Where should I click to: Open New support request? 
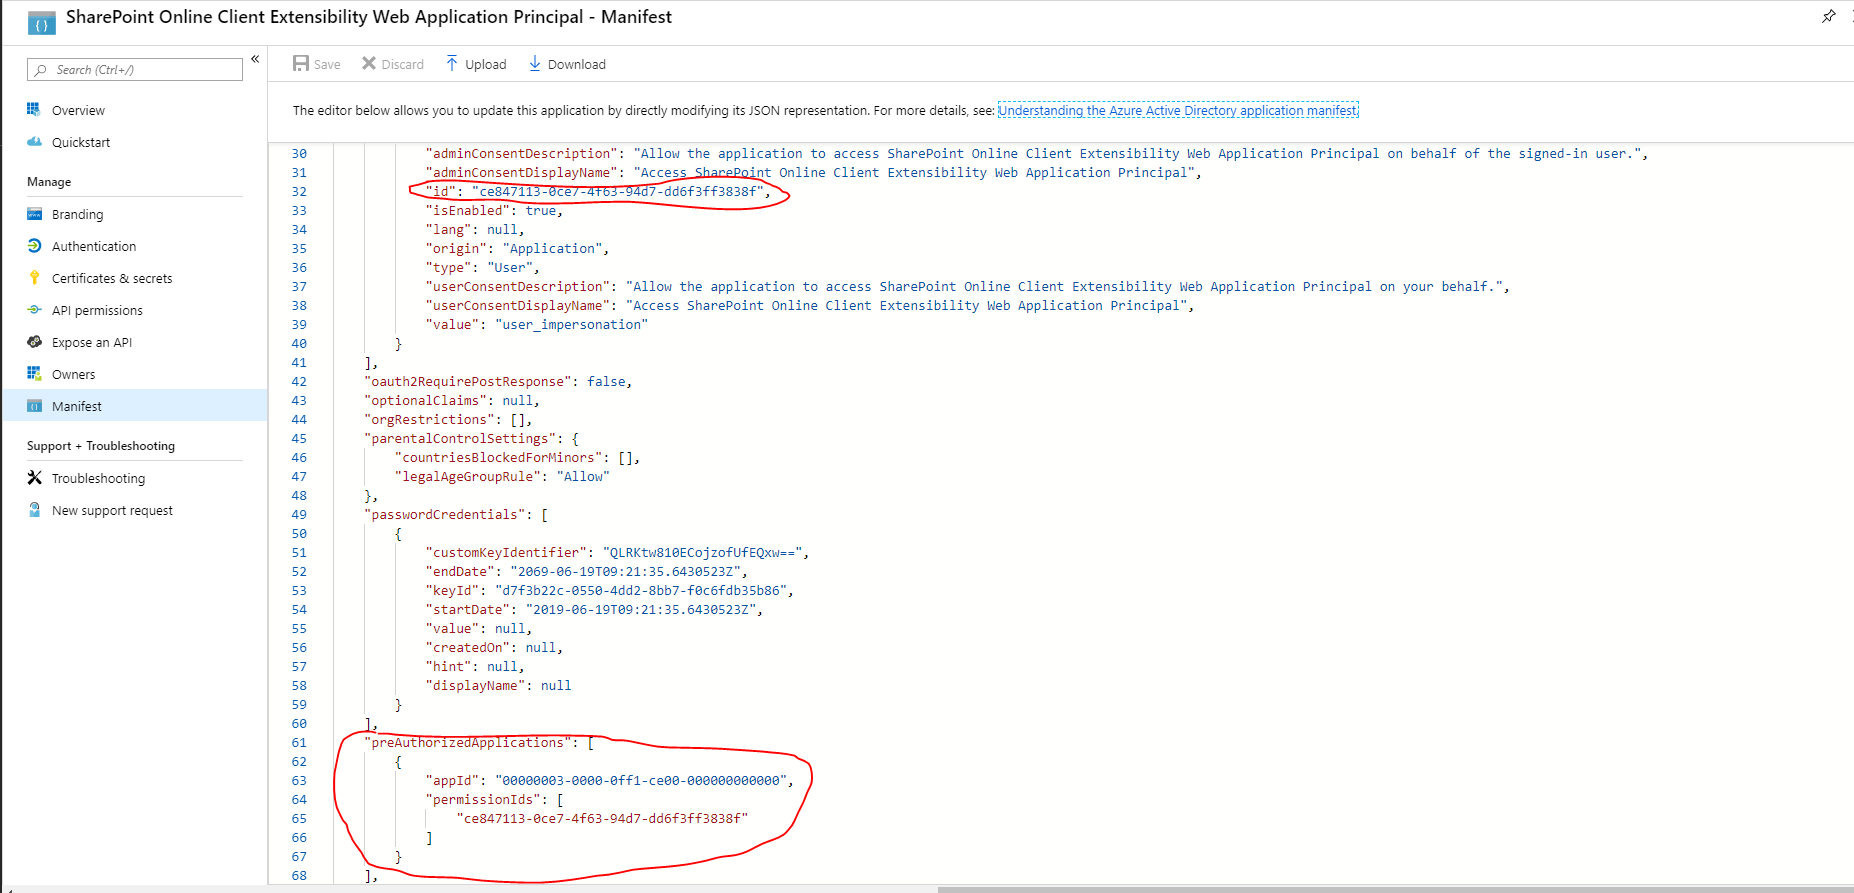(112, 510)
